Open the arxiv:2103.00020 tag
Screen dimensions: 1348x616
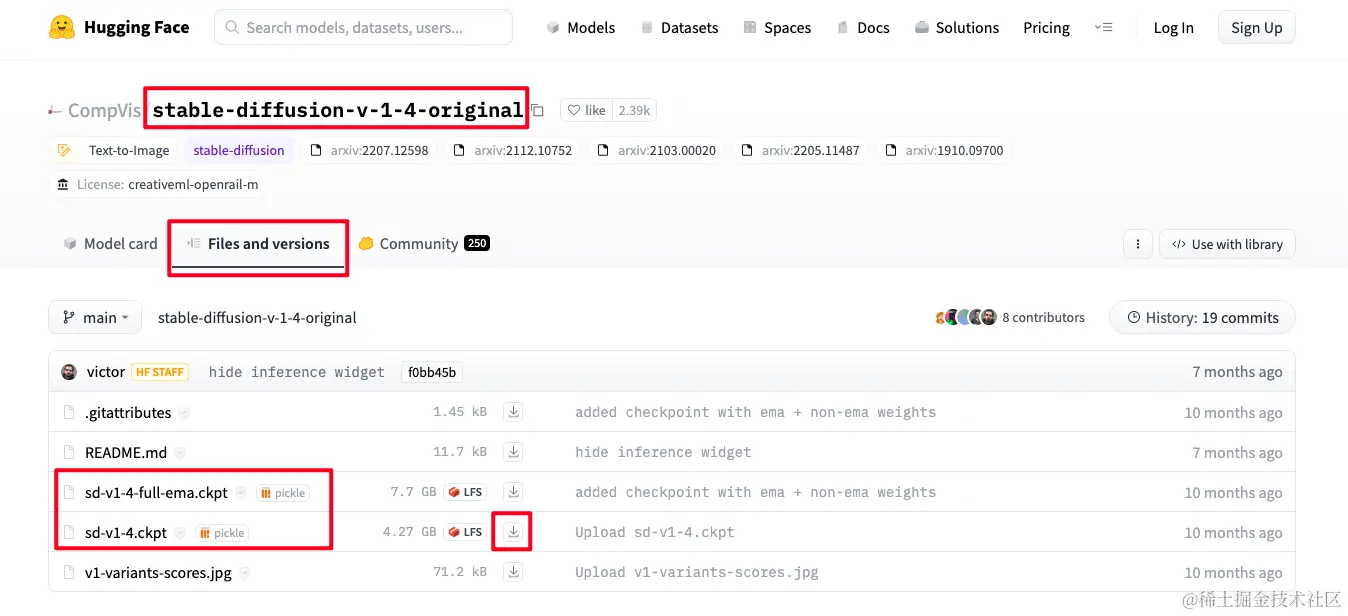coord(657,150)
